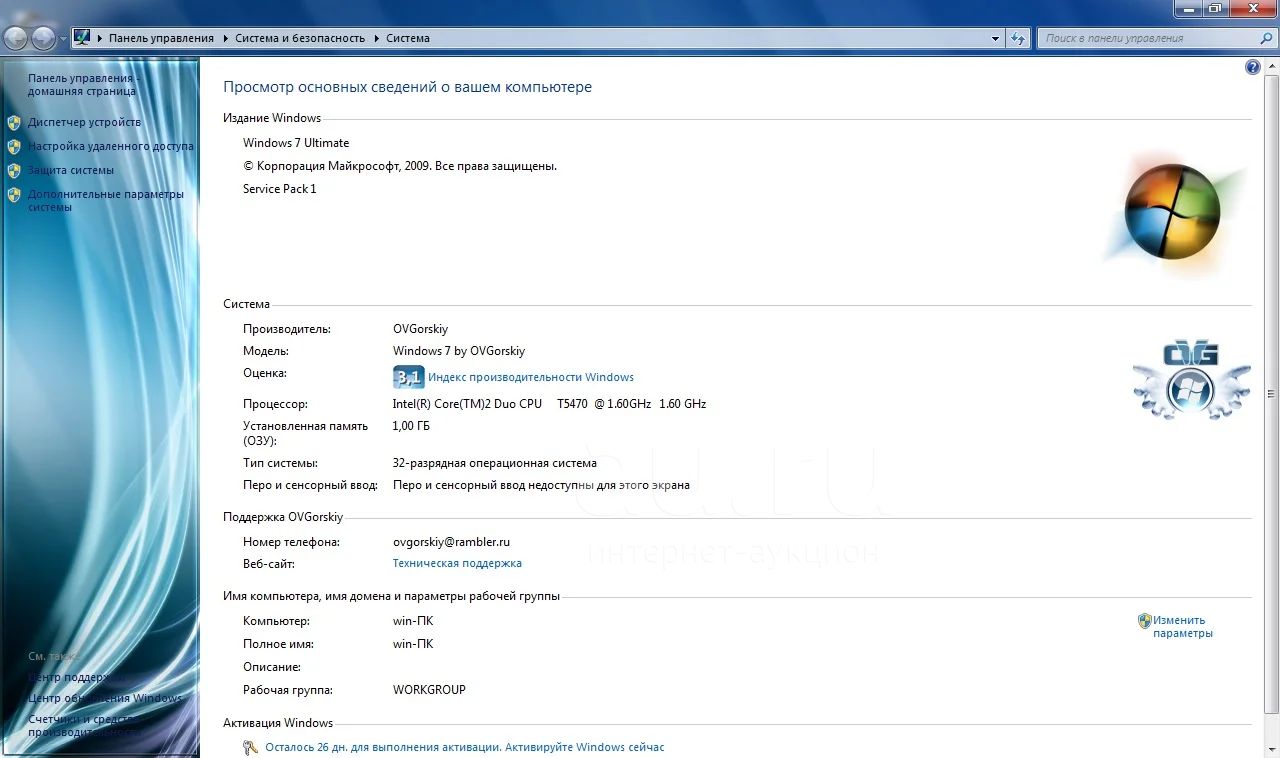The image size is (1280, 758).
Task: Go forward with the Forward arrow button
Action: pos(43,39)
